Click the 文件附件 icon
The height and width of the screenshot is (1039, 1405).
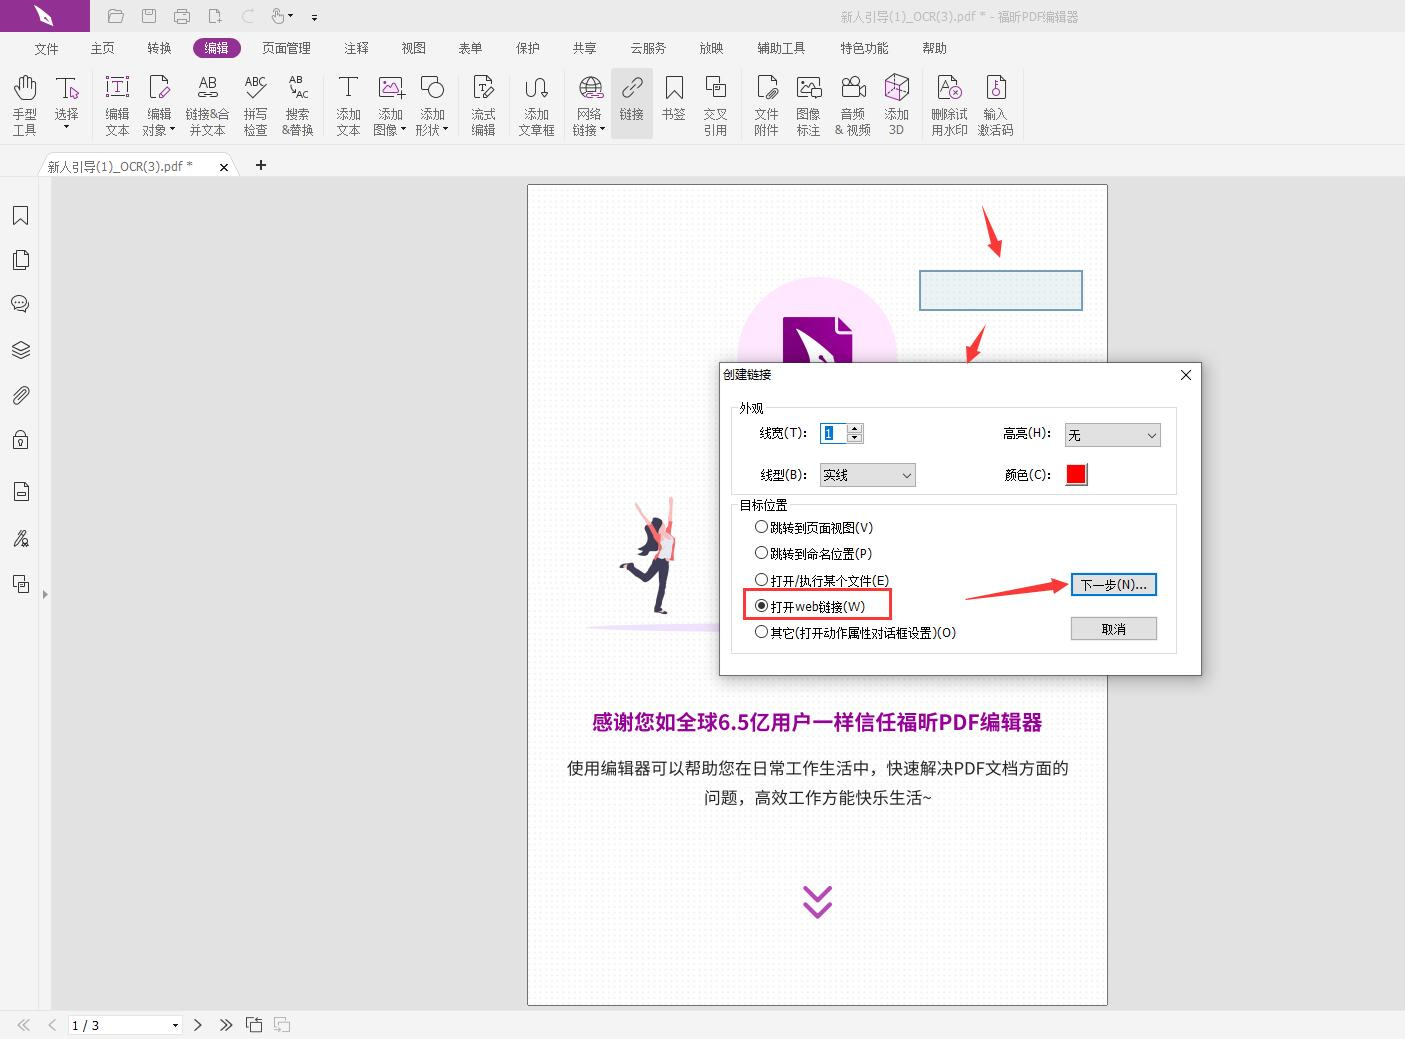click(766, 103)
